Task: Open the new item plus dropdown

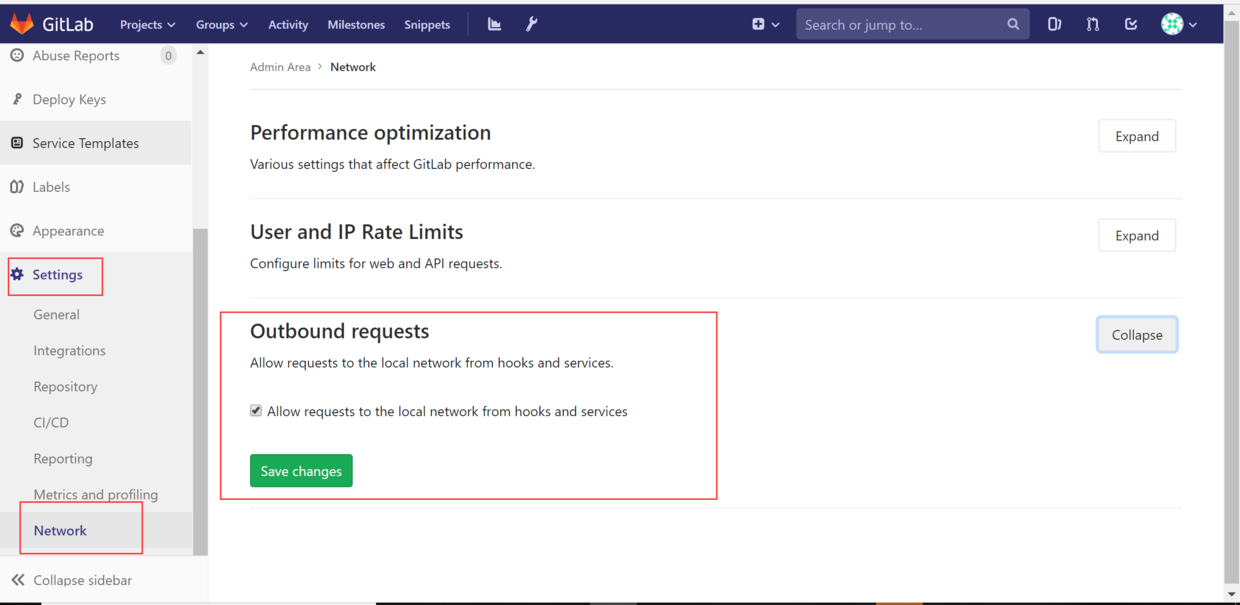Action: [x=765, y=24]
